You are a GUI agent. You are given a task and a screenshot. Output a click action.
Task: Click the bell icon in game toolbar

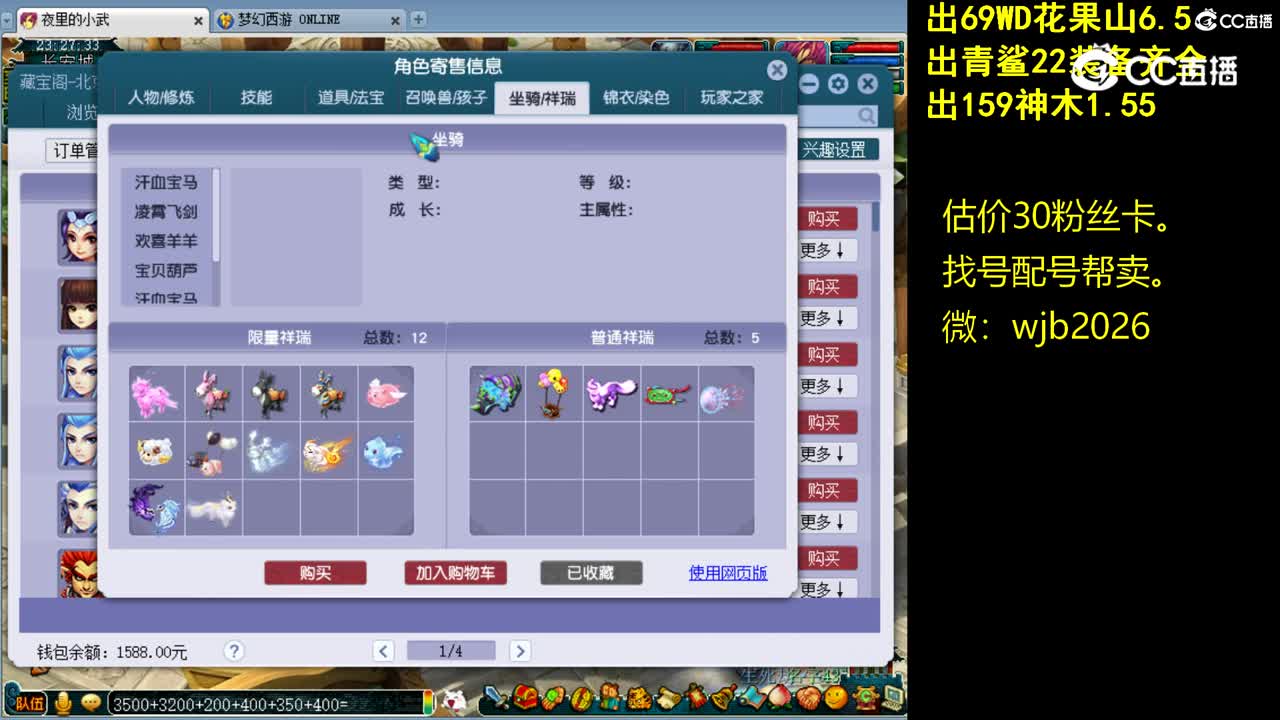click(x=725, y=697)
